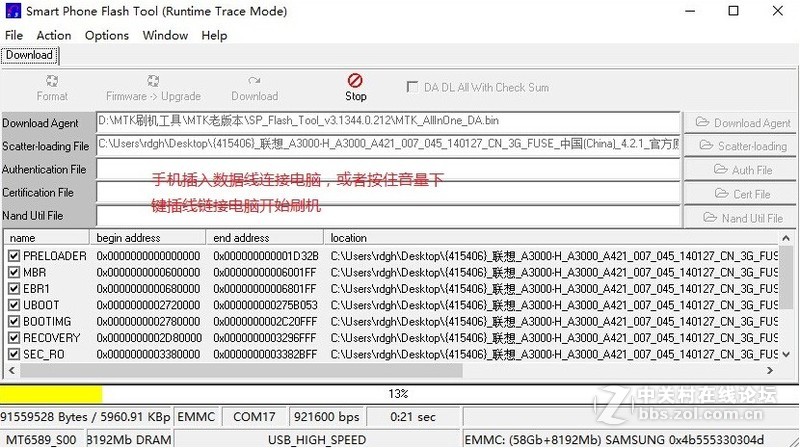Click the USB_HIGH_SPEED status entry
The width and height of the screenshot is (800, 448).
pos(317,439)
